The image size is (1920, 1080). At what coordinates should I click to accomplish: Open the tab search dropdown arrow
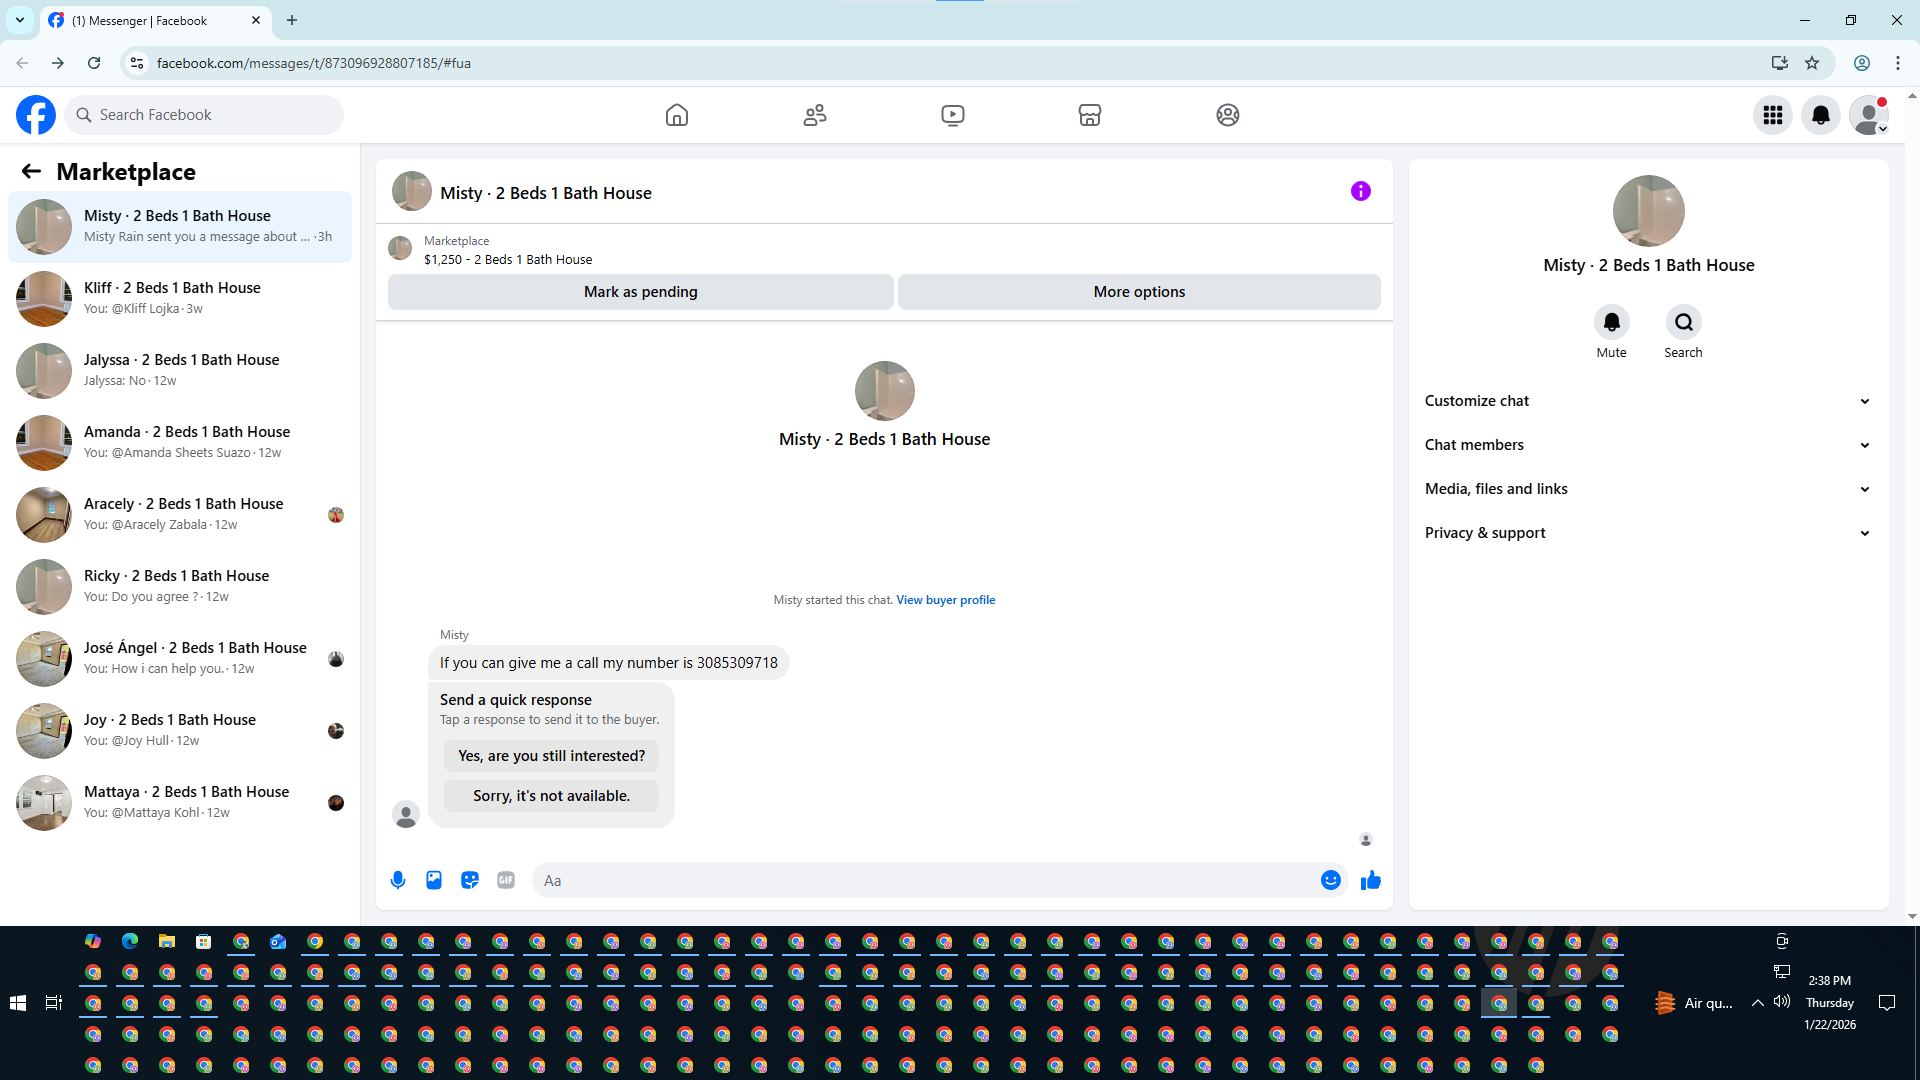point(20,20)
